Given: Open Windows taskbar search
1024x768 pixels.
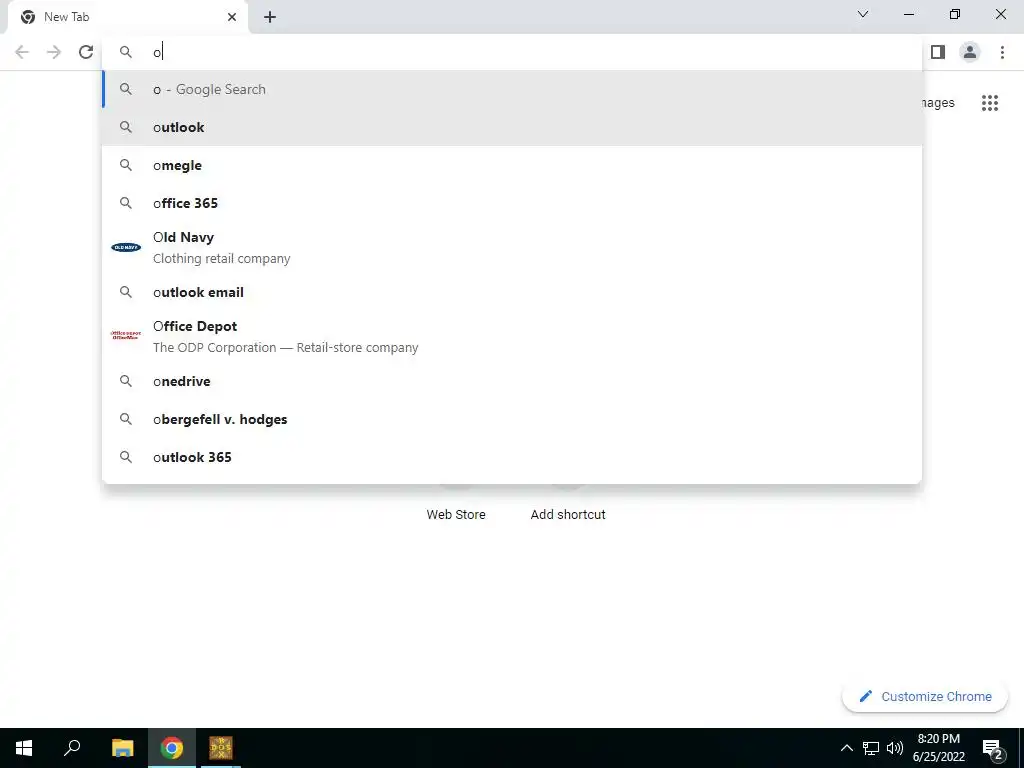Looking at the screenshot, I should pos(72,748).
